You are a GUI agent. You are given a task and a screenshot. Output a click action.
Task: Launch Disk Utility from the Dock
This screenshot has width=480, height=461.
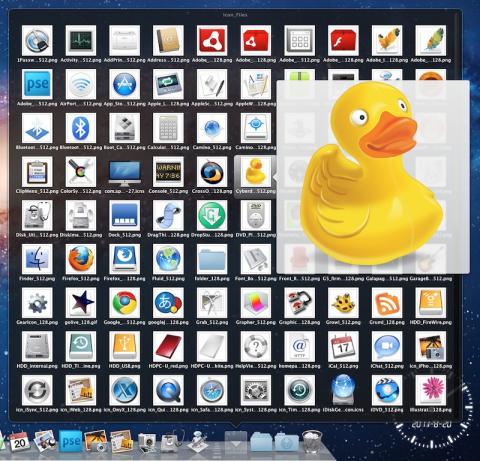173,441
